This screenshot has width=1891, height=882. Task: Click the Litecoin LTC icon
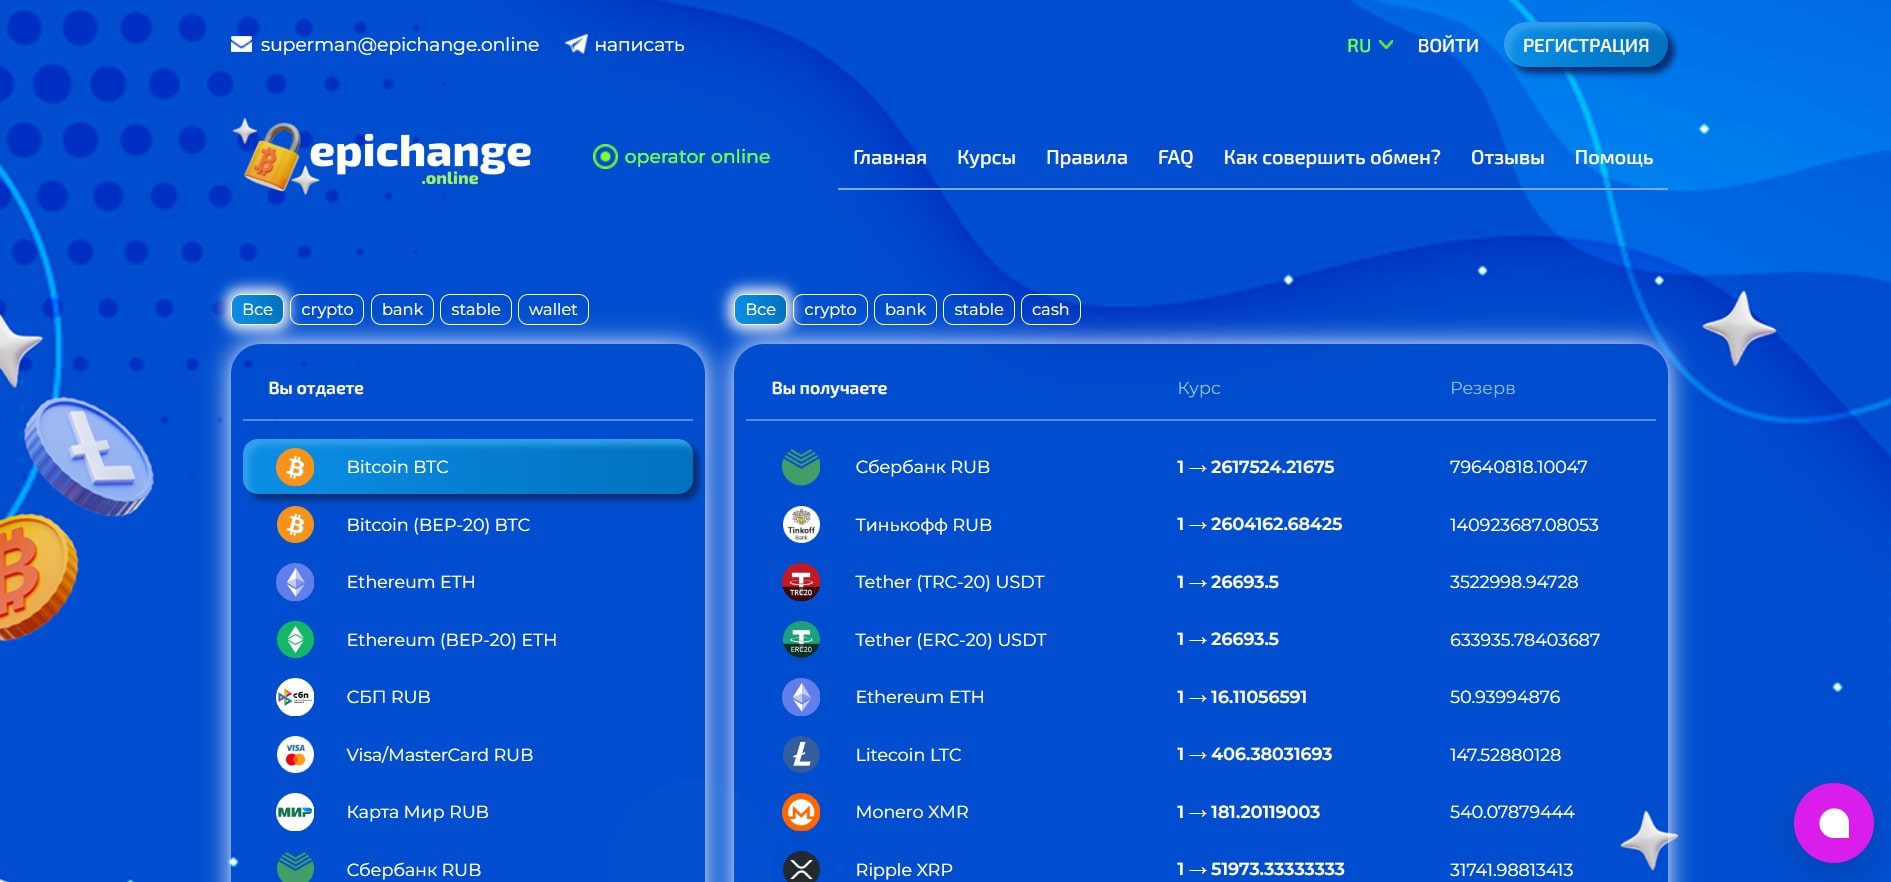click(801, 755)
